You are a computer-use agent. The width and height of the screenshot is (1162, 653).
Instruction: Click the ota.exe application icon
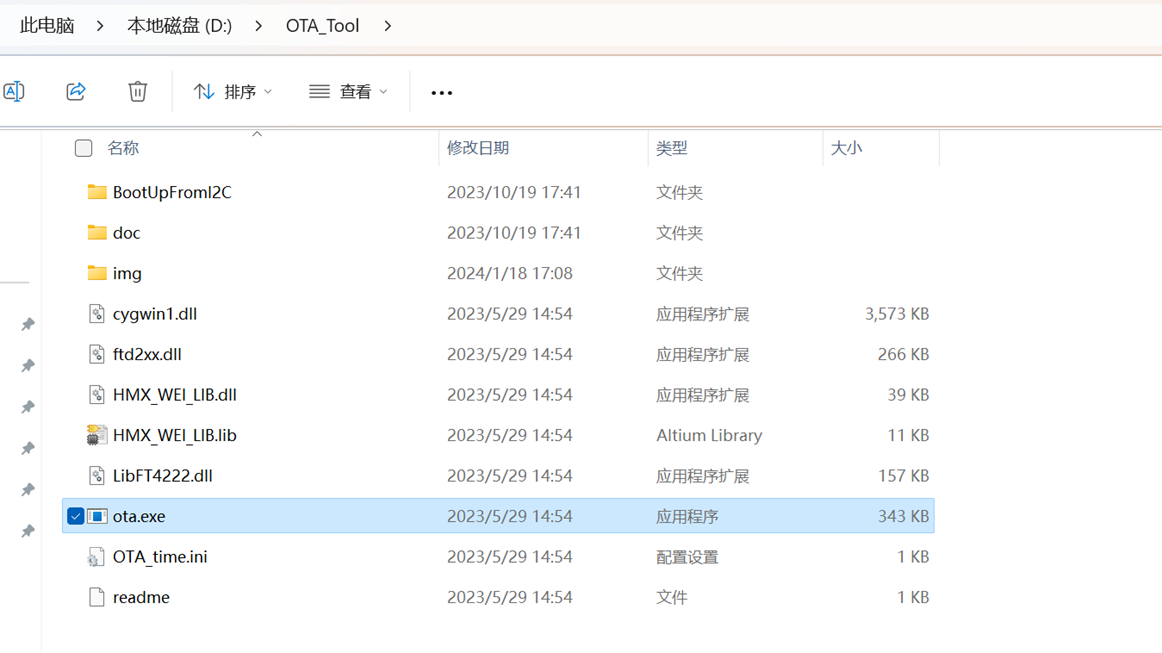coord(97,516)
